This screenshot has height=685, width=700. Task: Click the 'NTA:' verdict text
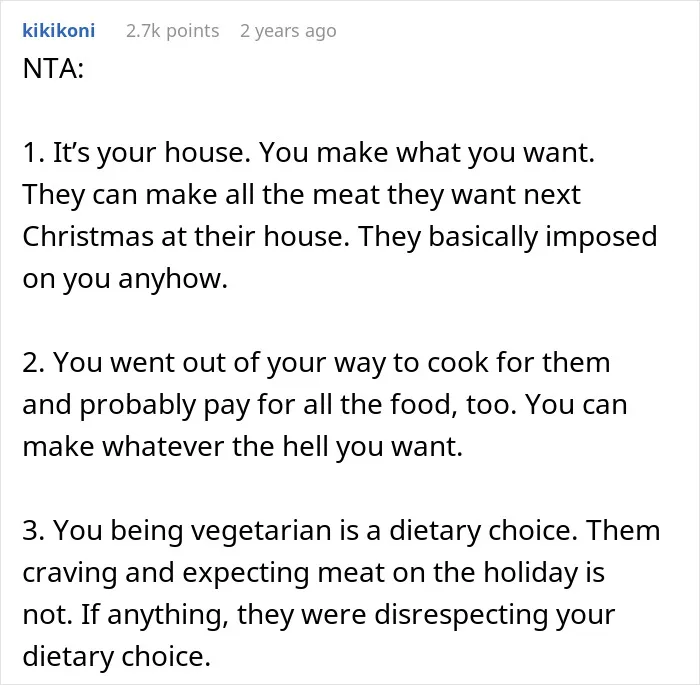click(x=53, y=69)
